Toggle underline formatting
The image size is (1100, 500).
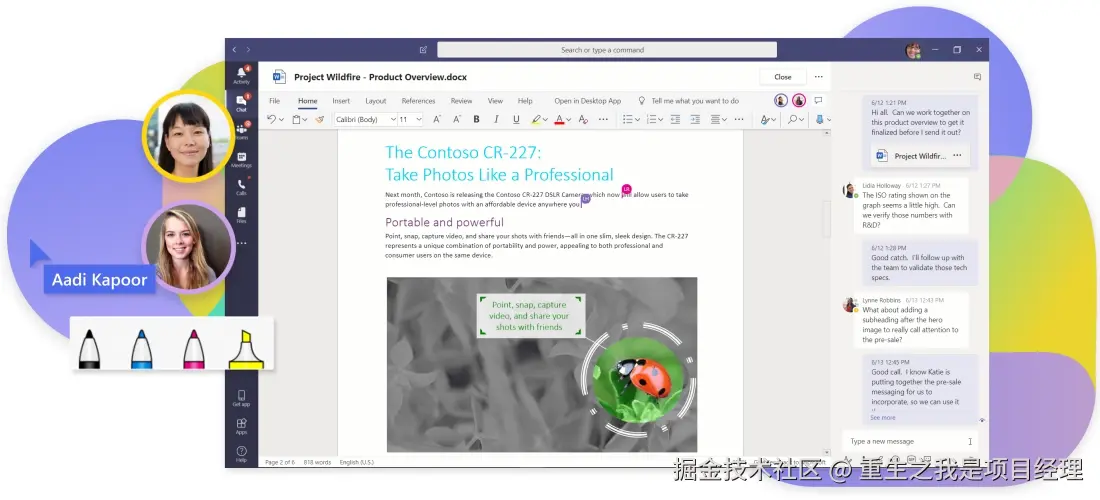[516, 119]
